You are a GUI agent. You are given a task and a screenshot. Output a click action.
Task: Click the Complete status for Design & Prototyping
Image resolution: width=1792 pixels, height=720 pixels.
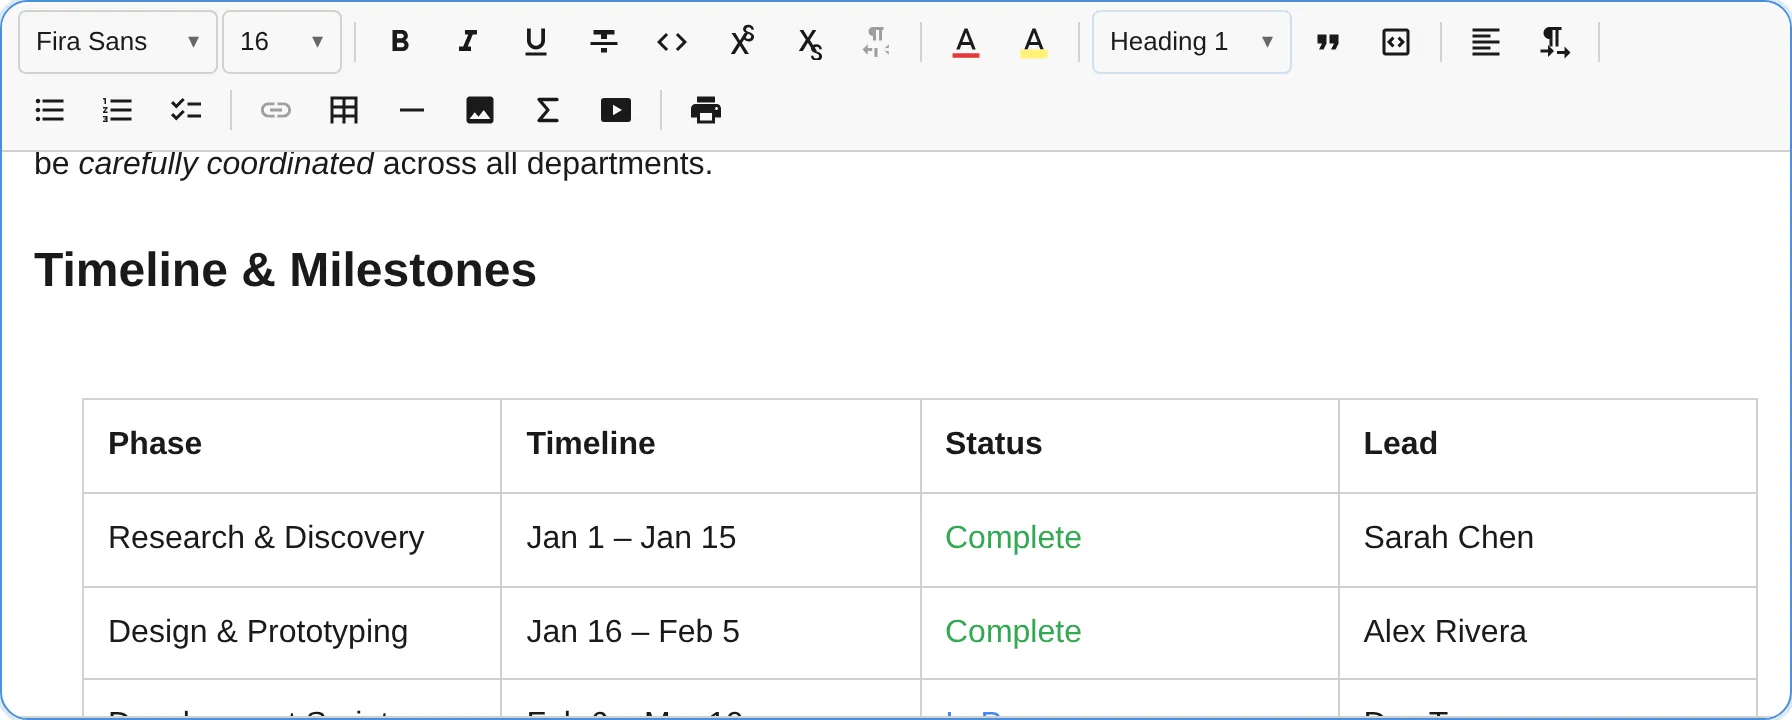tap(1013, 632)
